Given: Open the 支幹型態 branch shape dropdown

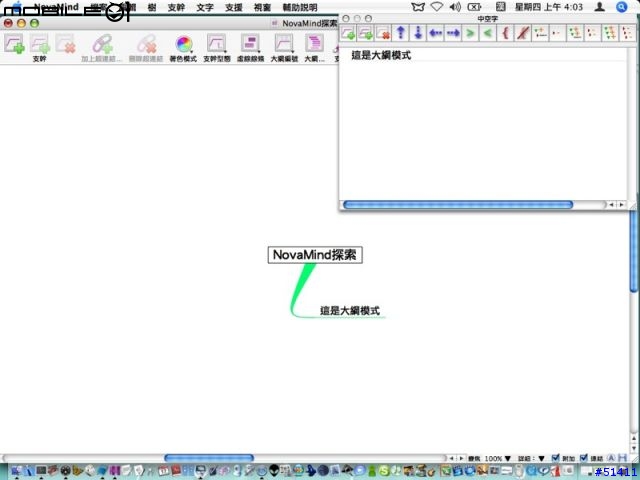Looking at the screenshot, I should coord(217,44).
